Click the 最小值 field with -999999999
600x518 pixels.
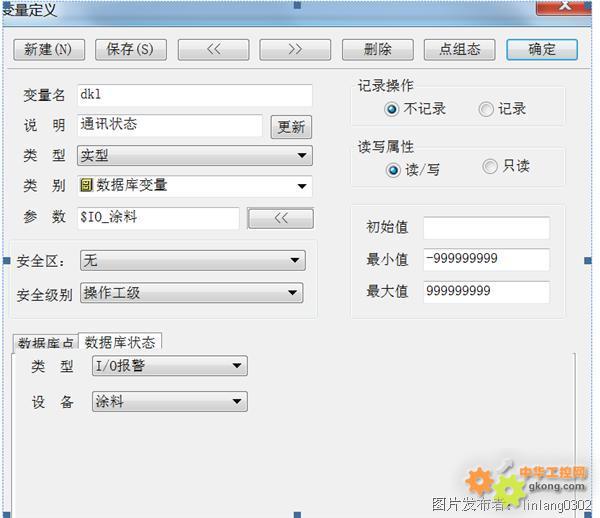[486, 259]
